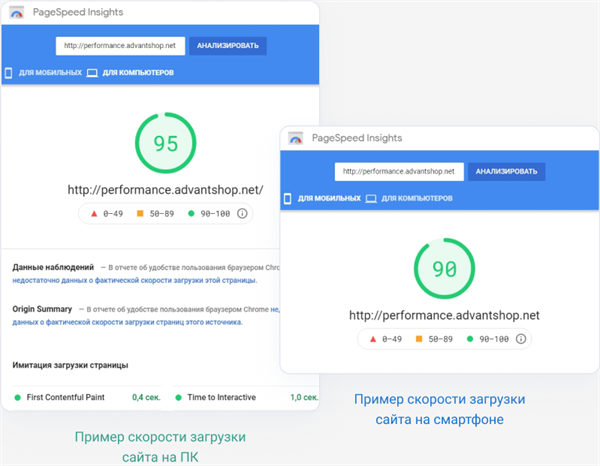This screenshot has width=600, height=466.
Task: Click the orange square 50–89 legend marker under score 90
Action: pyautogui.click(x=419, y=339)
